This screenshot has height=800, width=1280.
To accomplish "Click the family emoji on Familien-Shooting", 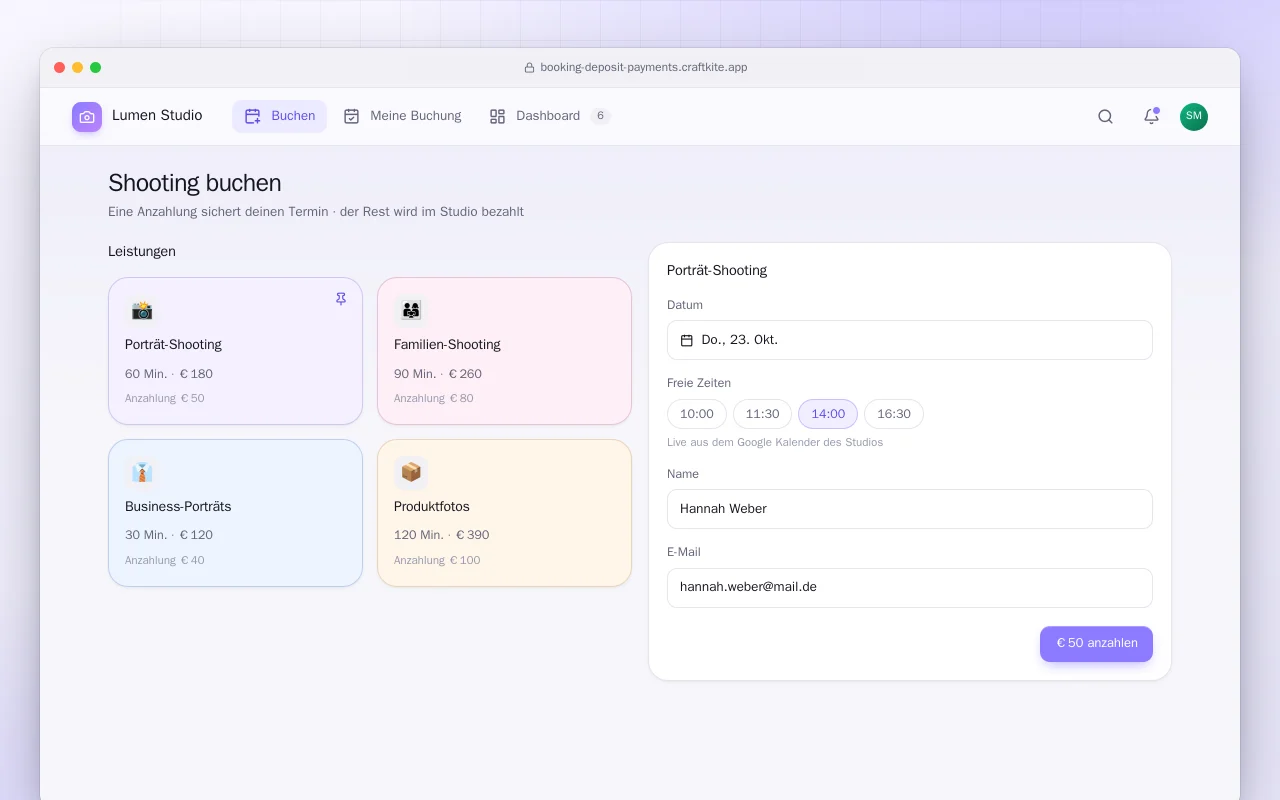I will point(411,310).
